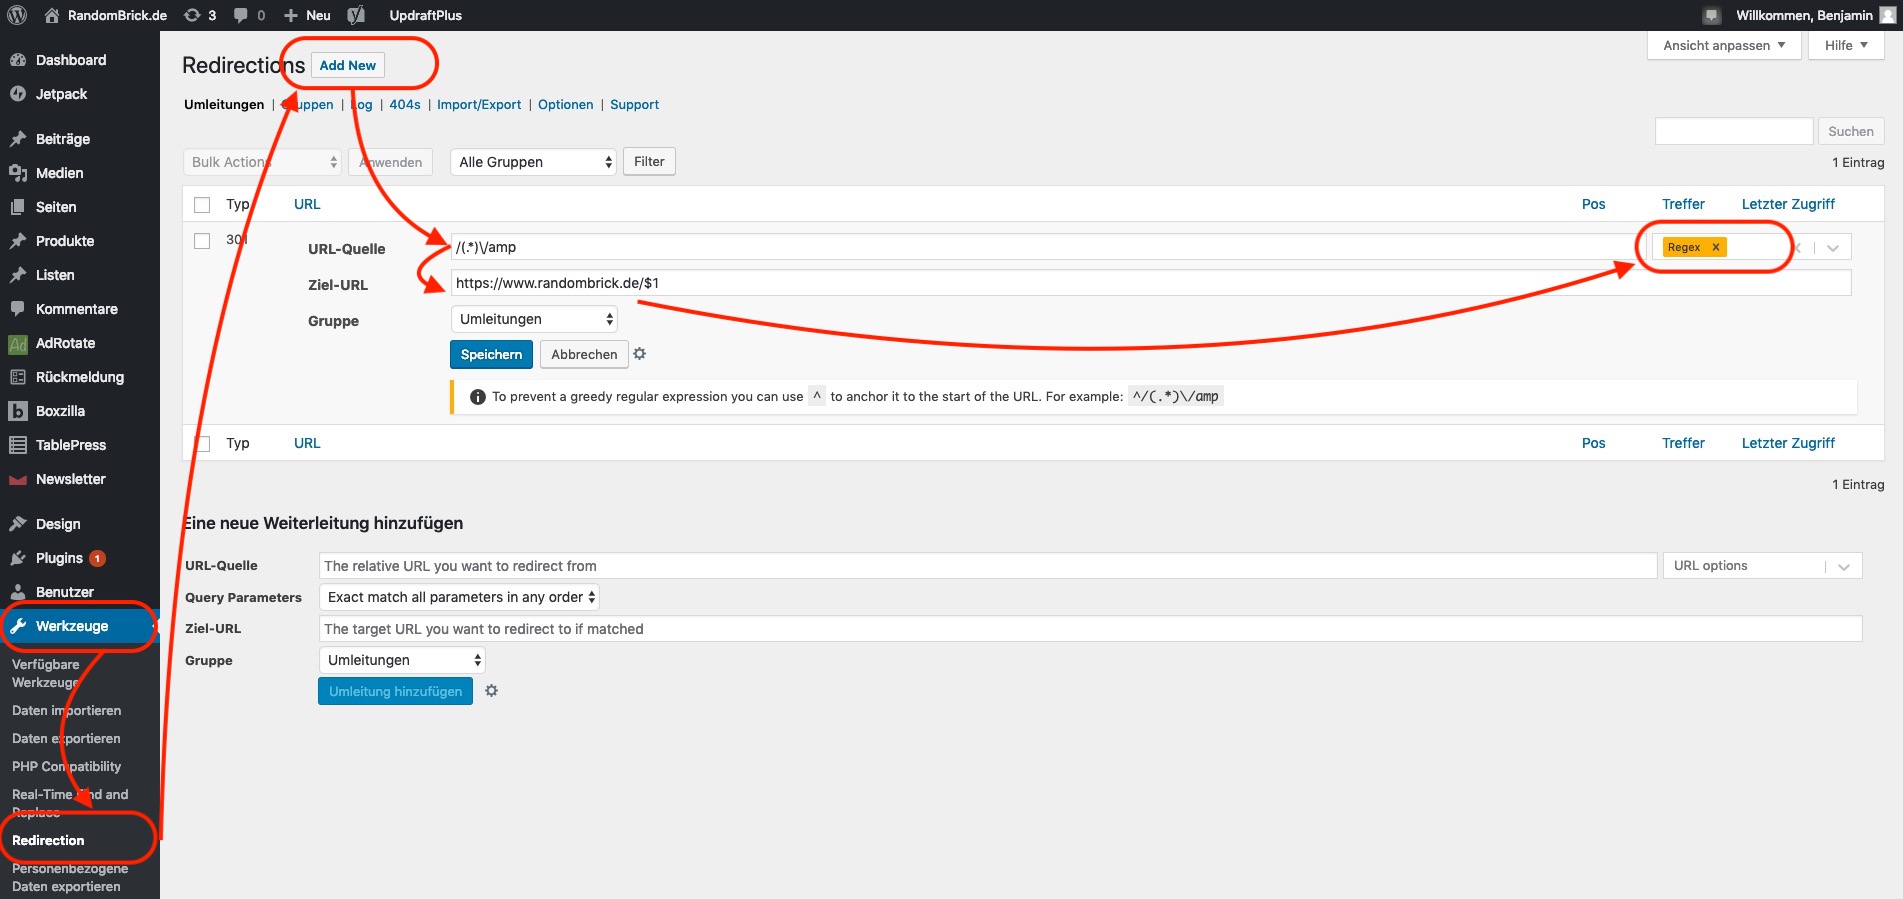Open Boxzilla in the sidebar

point(60,411)
